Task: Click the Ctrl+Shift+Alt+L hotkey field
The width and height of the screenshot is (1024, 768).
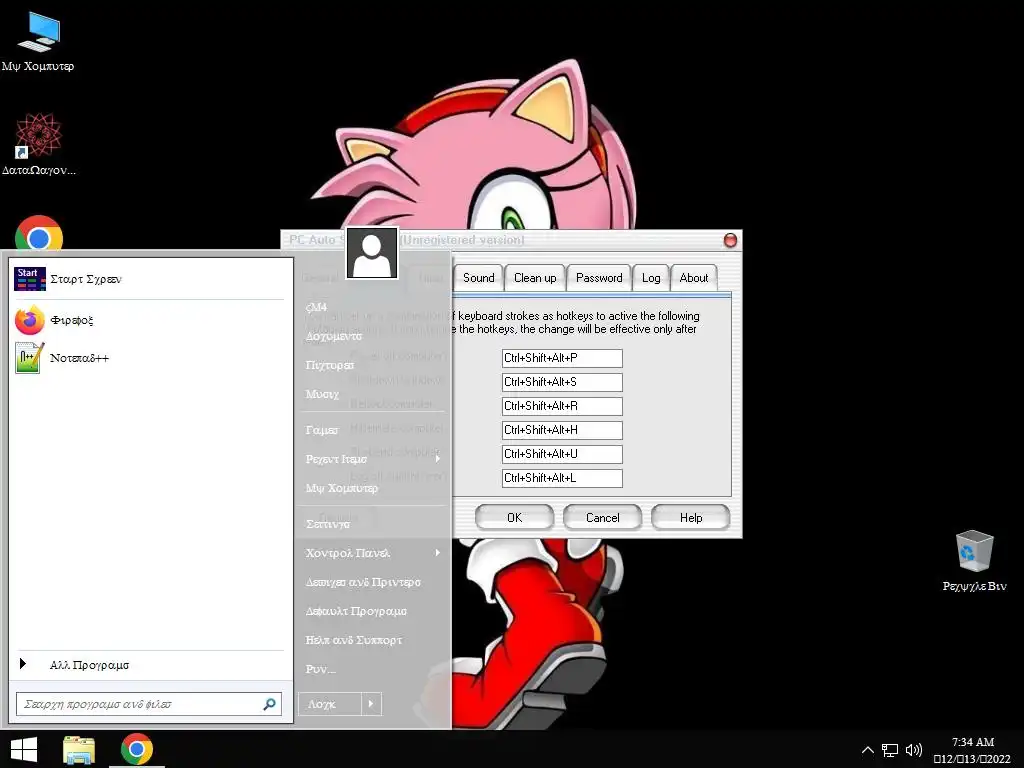Action: pos(562,478)
